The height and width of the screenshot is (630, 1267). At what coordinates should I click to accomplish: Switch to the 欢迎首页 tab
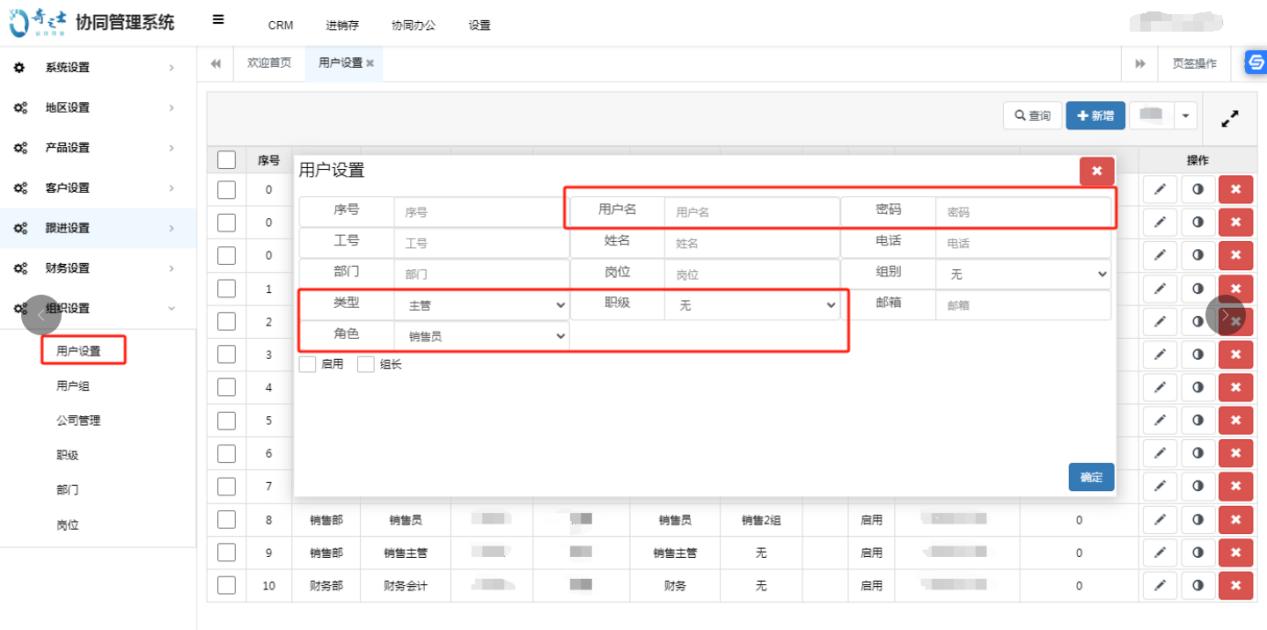(269, 63)
